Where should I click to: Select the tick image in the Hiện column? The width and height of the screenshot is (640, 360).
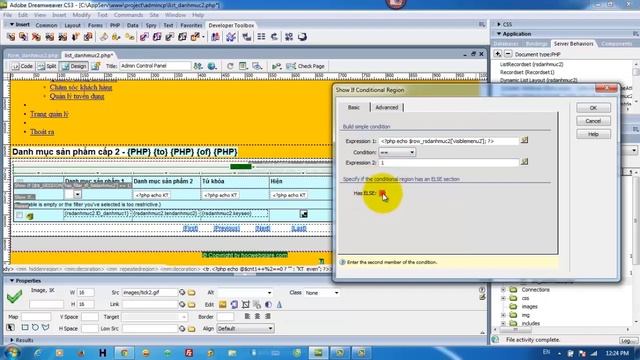[303, 214]
